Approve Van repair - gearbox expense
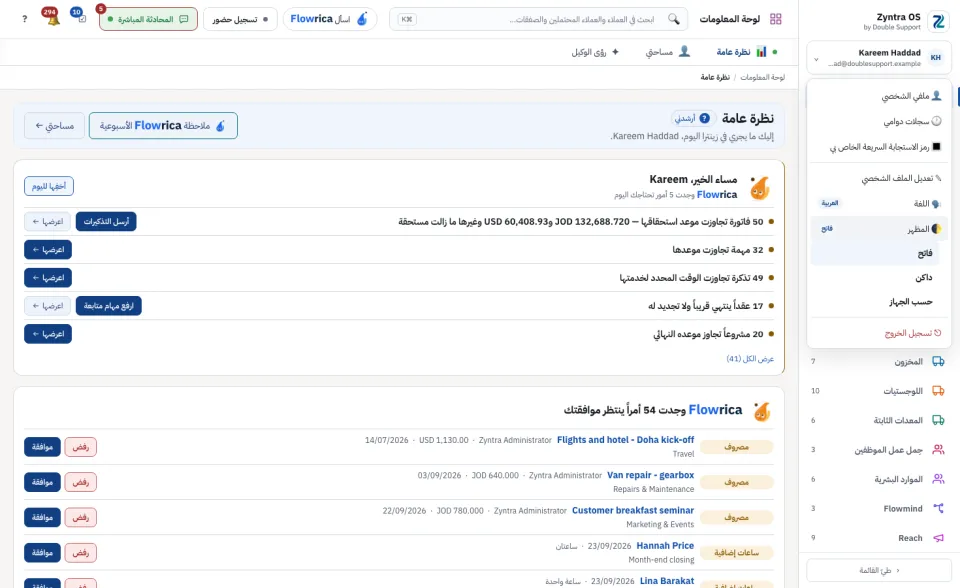 [42, 483]
